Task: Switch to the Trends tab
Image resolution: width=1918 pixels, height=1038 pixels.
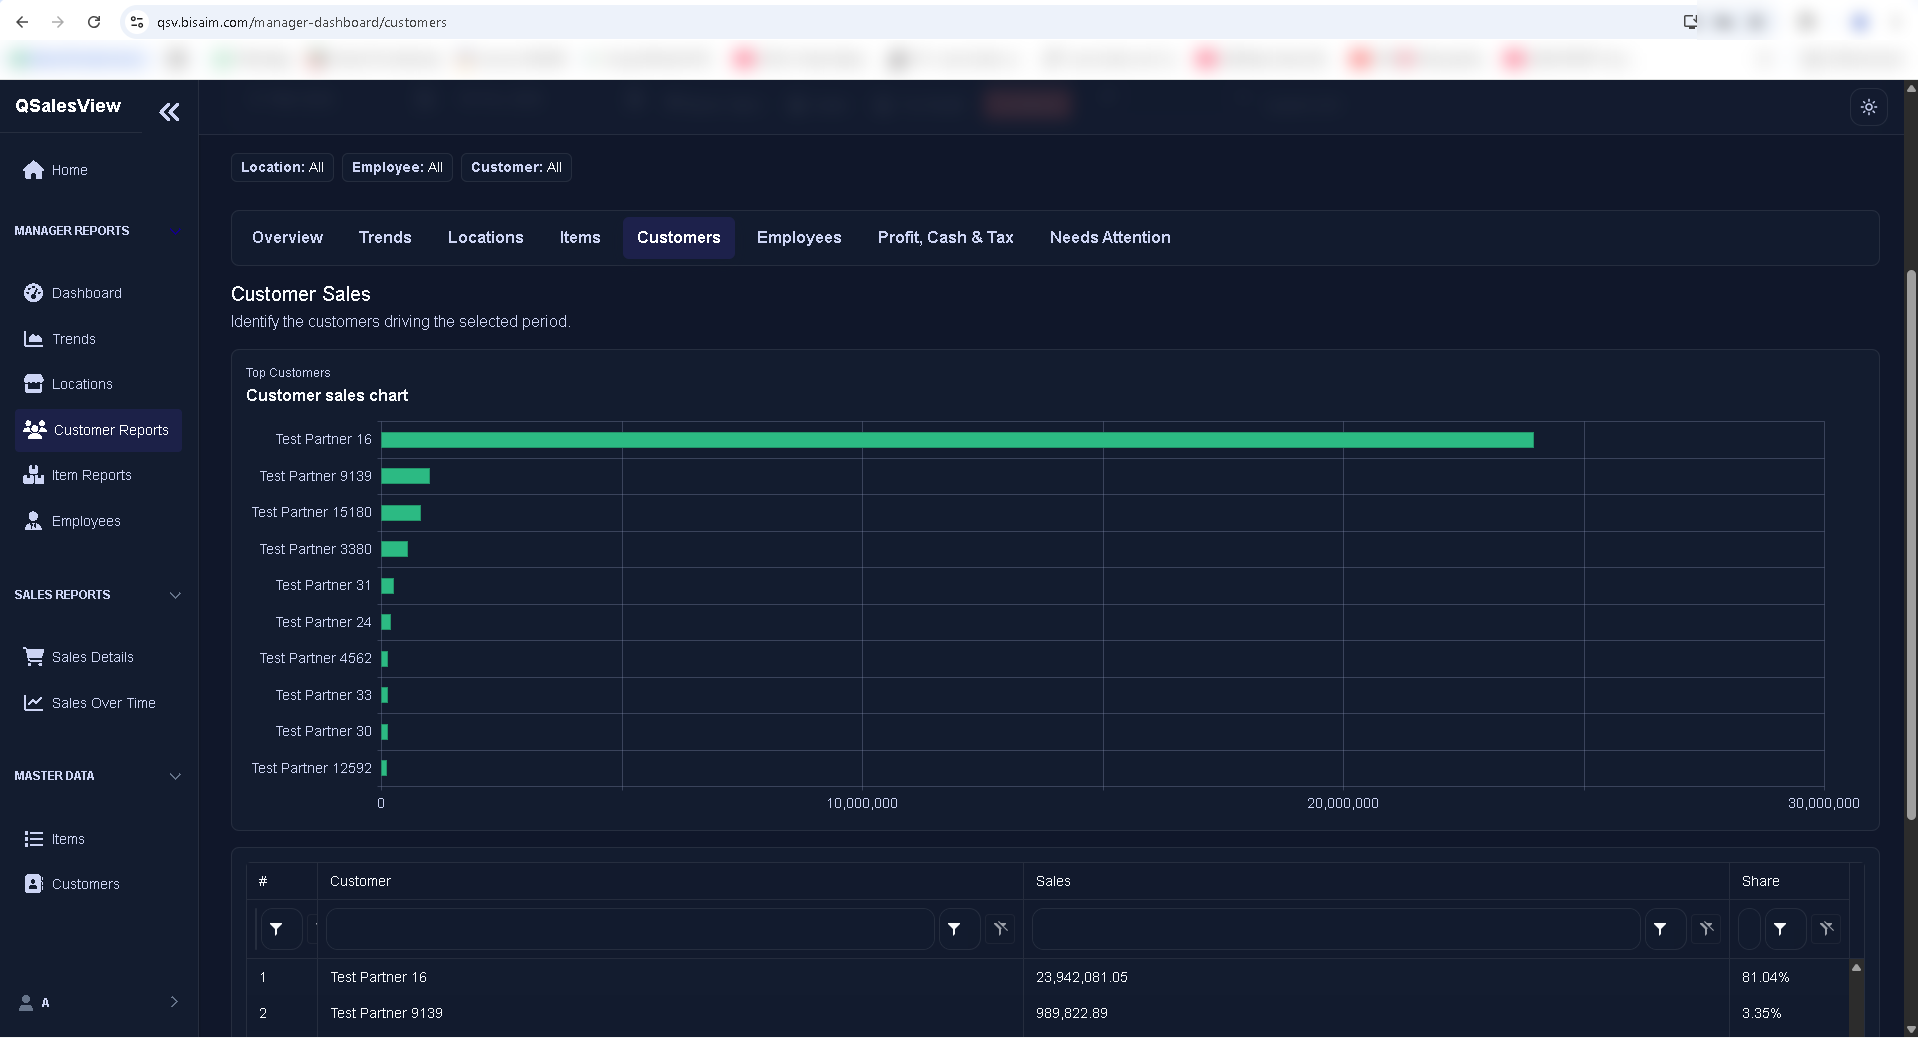Action: (x=385, y=238)
